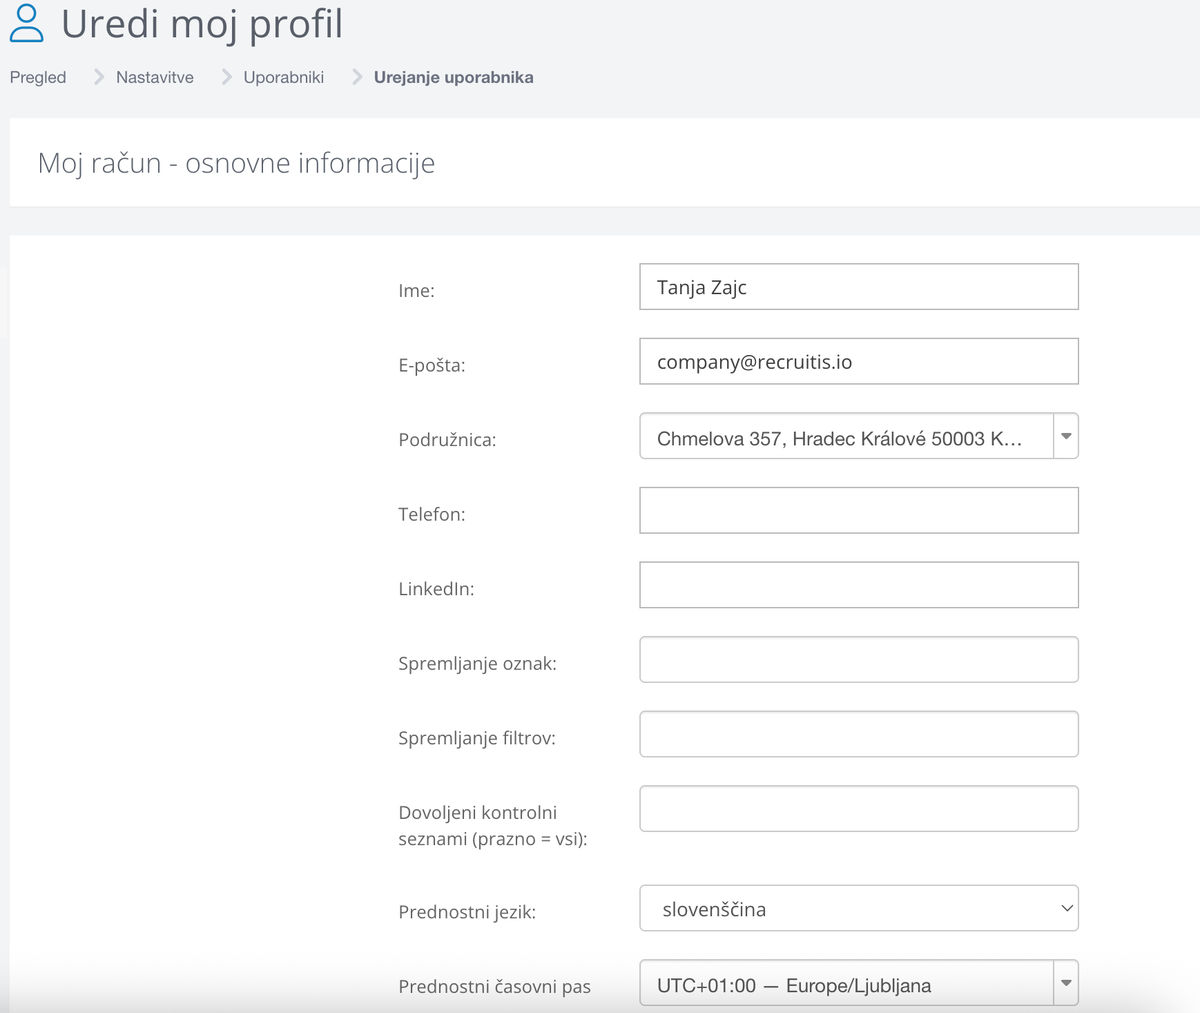Select the Urejanje uporabnika breadcrumb item
The image size is (1200, 1013).
(453, 77)
